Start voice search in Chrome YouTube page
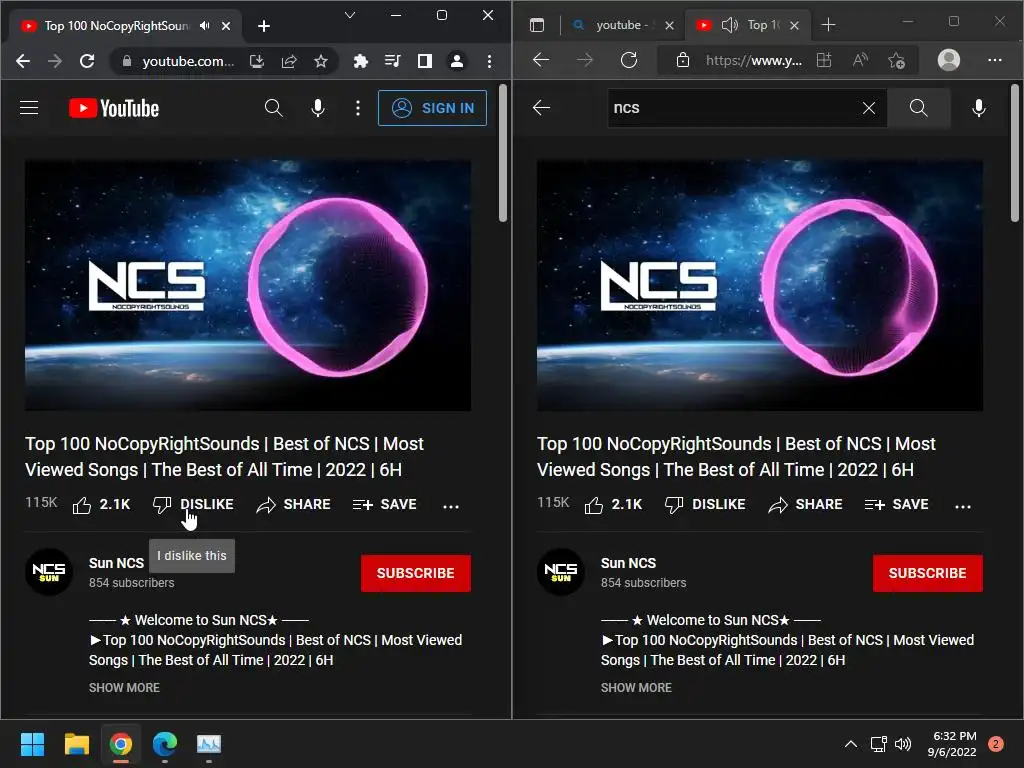 pyautogui.click(x=318, y=108)
